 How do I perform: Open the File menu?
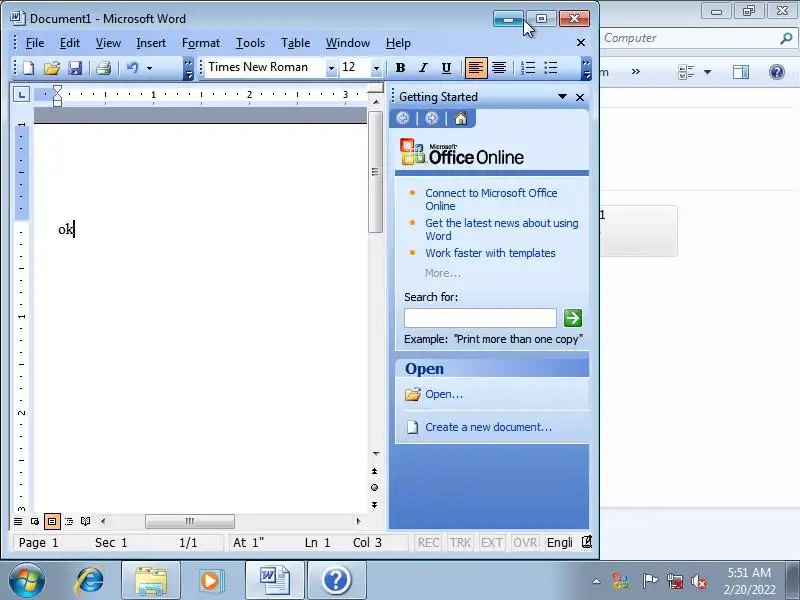click(35, 43)
